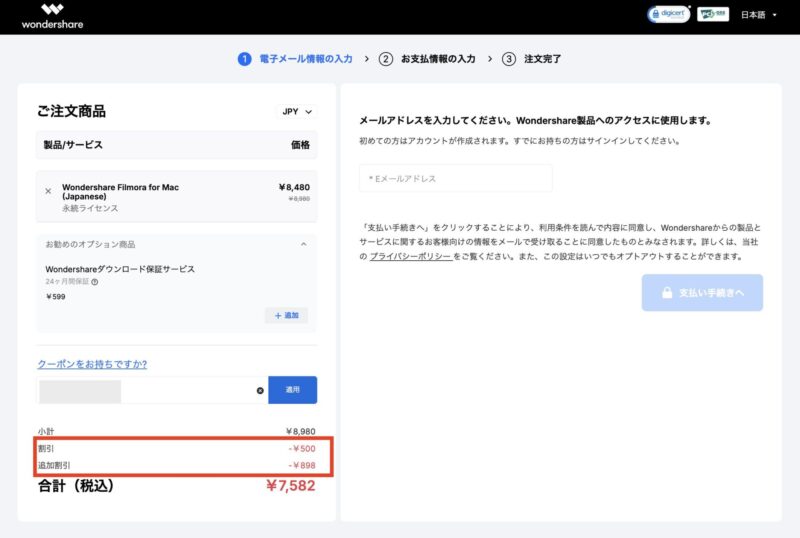Click the step 2 circle indicator
The image size is (800, 538).
point(386,59)
